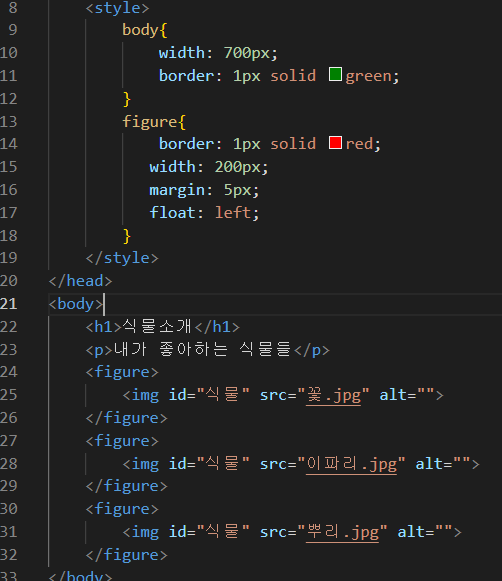The height and width of the screenshot is (581, 502).
Task: Click the closing figure tag on line 29
Action: (x=126, y=486)
